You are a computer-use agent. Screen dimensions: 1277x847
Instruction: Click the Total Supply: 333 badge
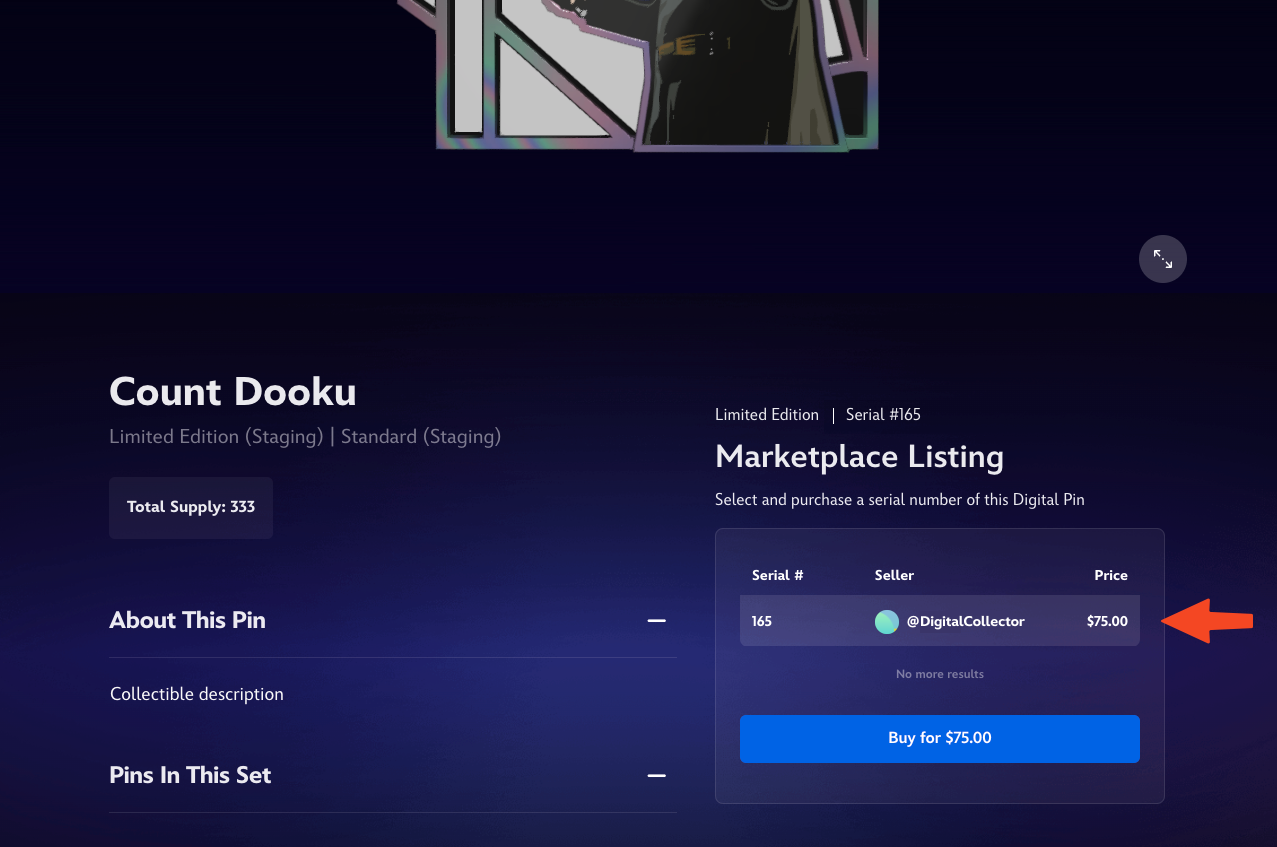[191, 507]
